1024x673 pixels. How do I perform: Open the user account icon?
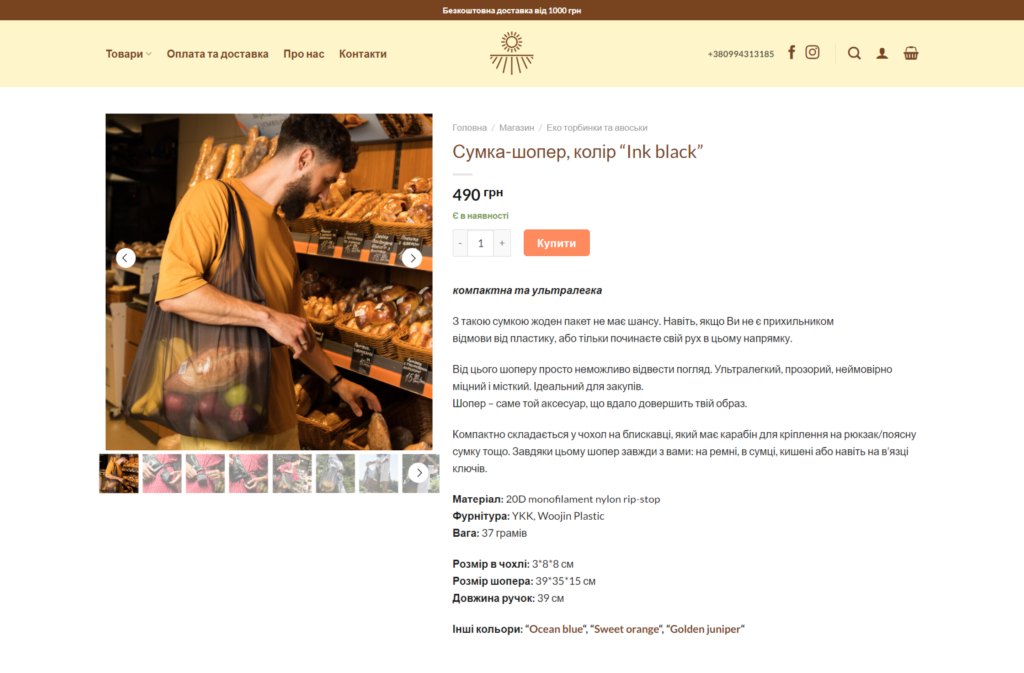[x=882, y=54]
